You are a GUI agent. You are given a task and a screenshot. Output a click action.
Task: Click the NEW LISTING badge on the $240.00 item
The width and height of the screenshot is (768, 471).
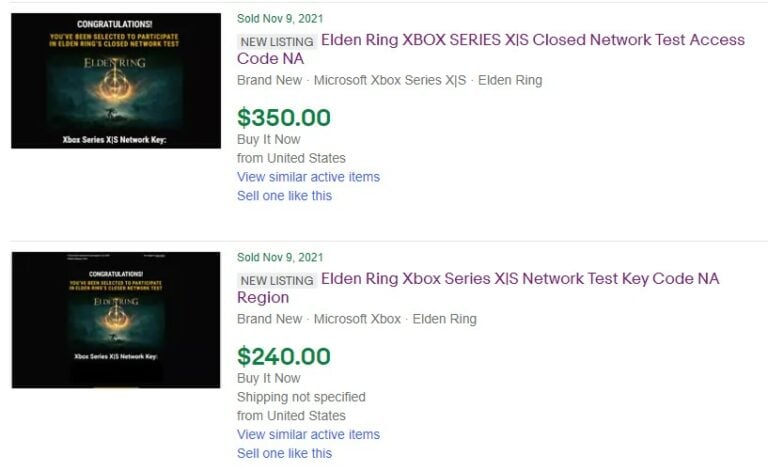(277, 280)
